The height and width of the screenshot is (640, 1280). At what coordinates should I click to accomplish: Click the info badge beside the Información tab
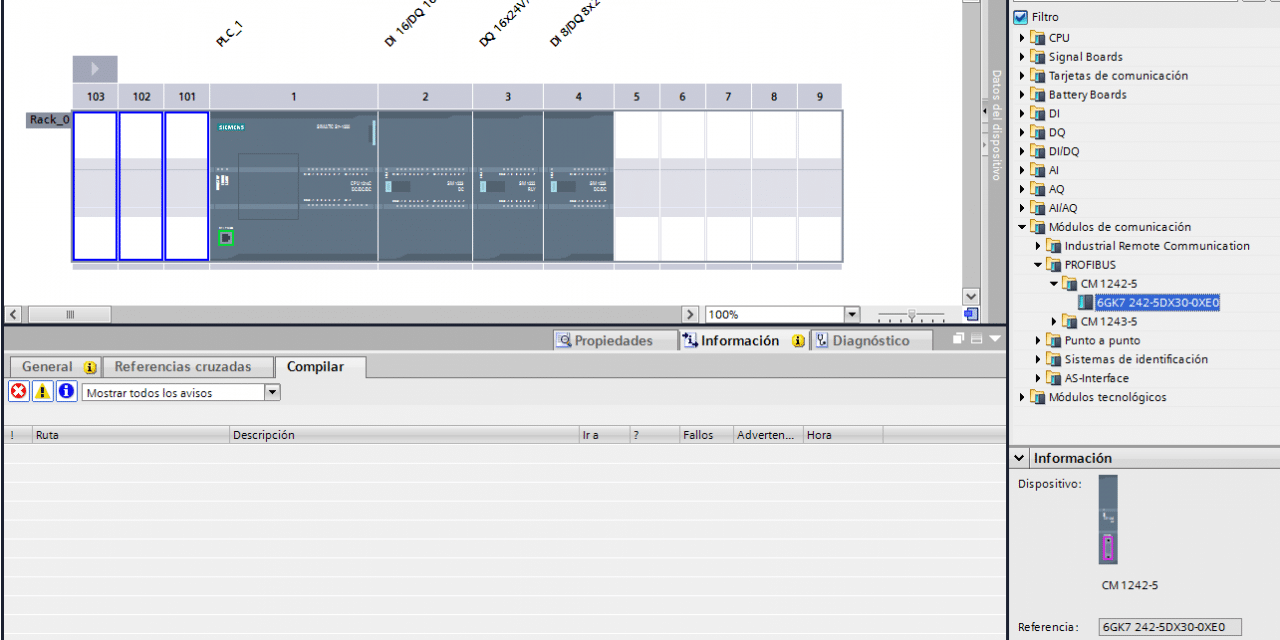pos(797,341)
